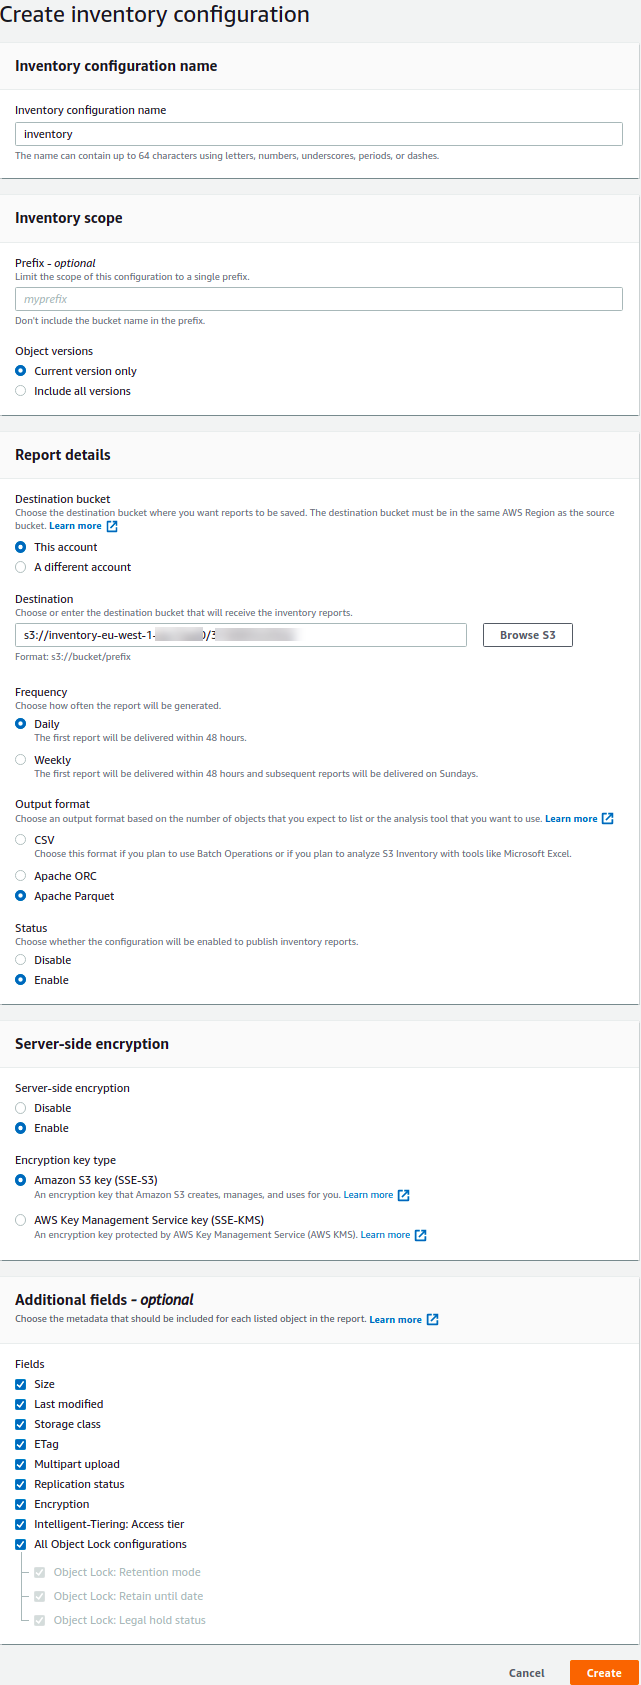Set configuration status to Disable

pyautogui.click(x=20, y=959)
